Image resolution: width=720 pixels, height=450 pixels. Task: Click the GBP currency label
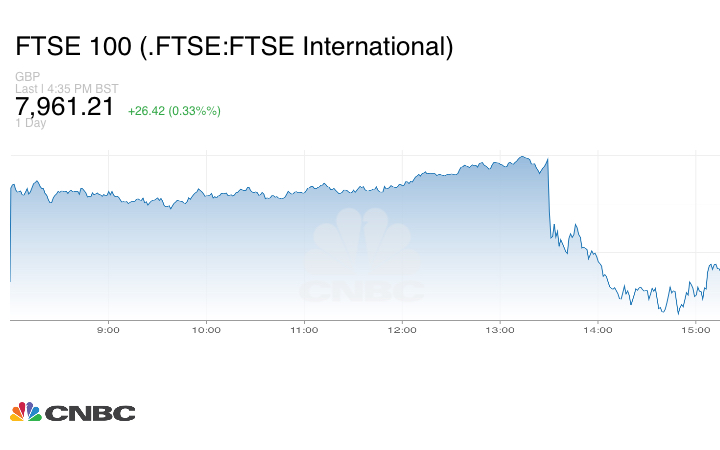(26, 77)
